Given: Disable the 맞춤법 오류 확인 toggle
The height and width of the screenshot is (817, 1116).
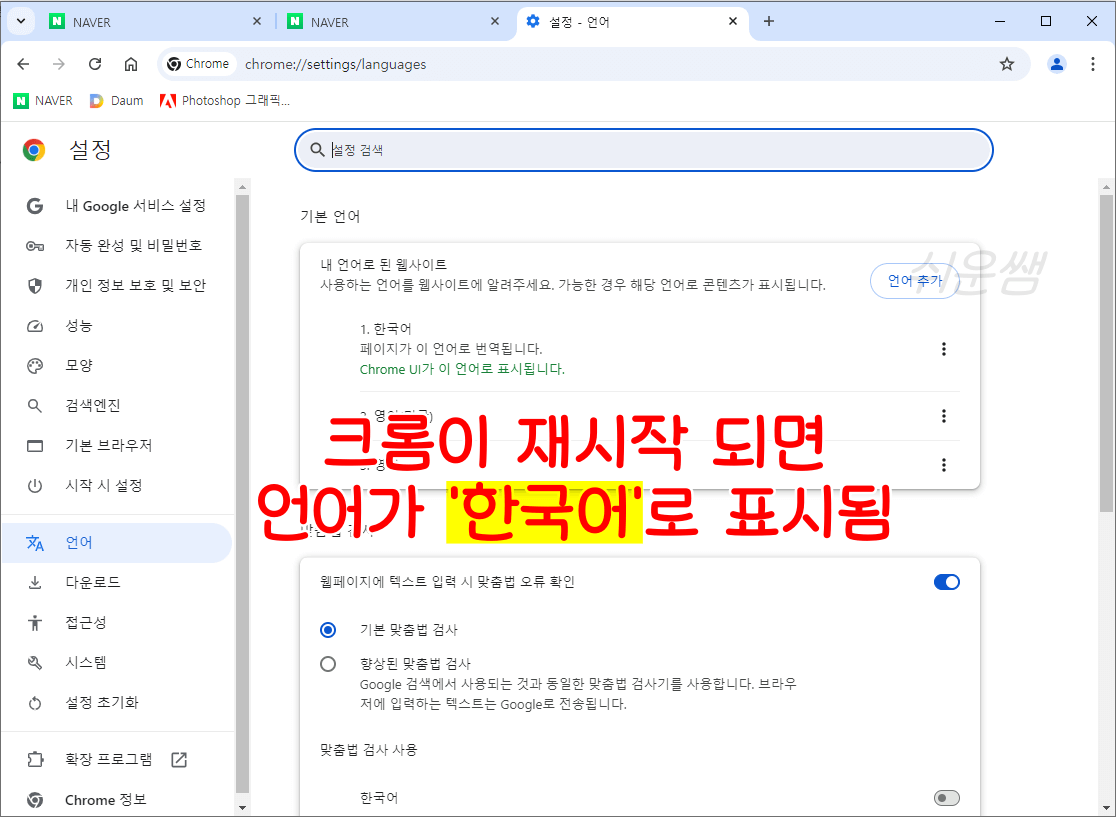Looking at the screenshot, I should (946, 581).
